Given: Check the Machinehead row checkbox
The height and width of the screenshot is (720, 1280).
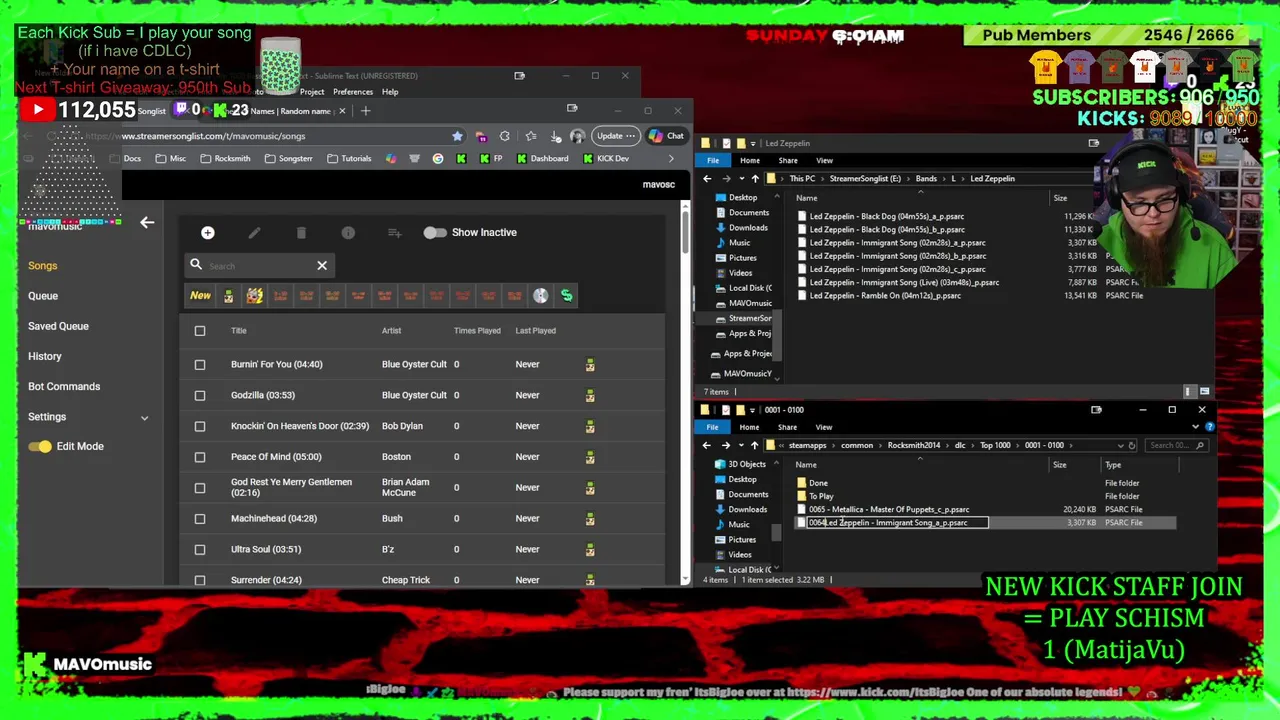Looking at the screenshot, I should pos(200,519).
